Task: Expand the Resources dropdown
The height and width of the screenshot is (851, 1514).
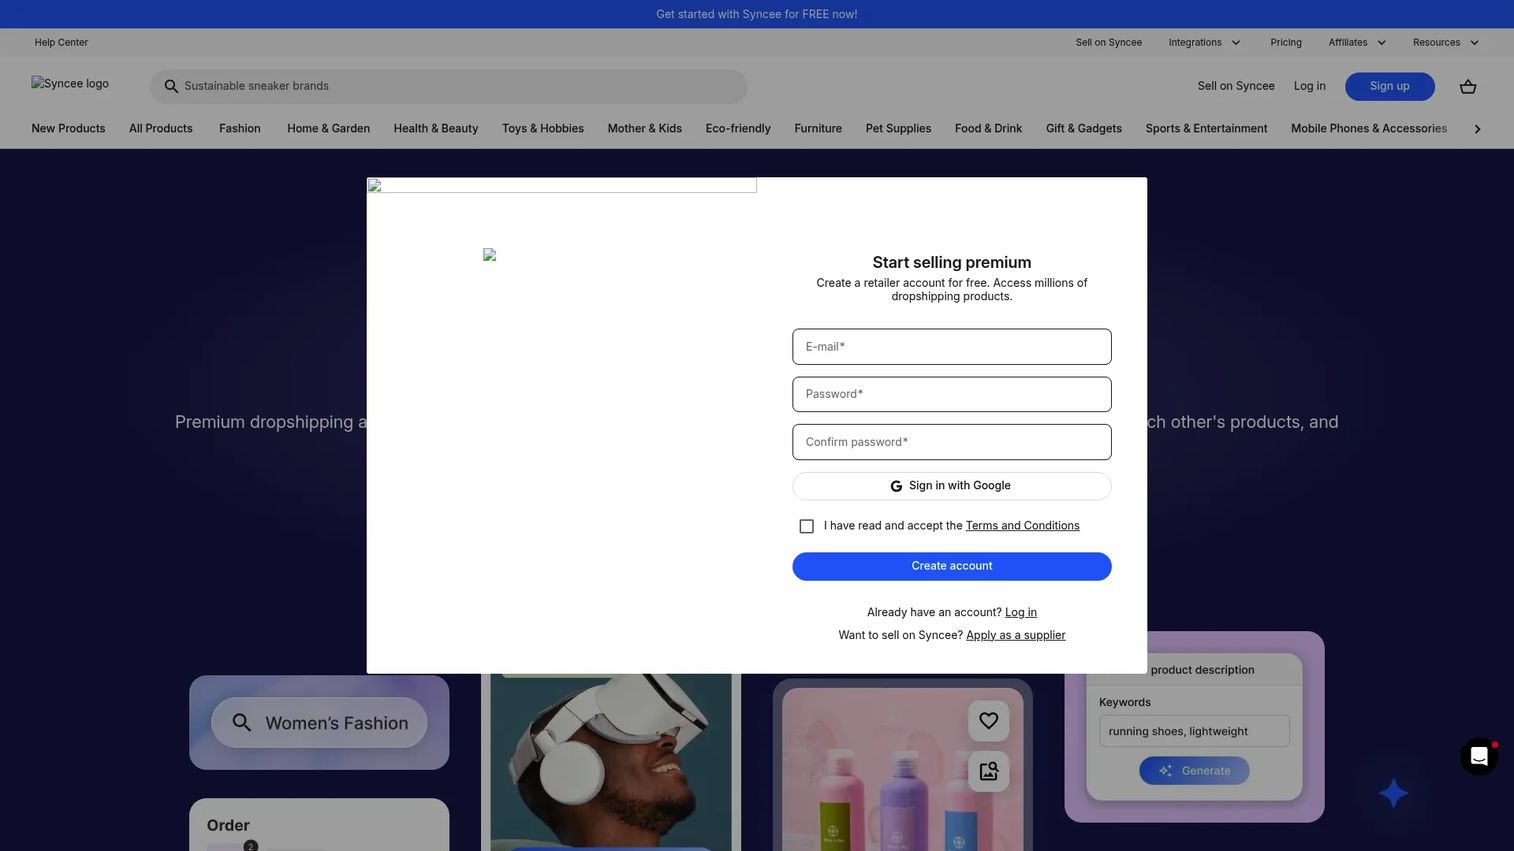Action: (1445, 42)
